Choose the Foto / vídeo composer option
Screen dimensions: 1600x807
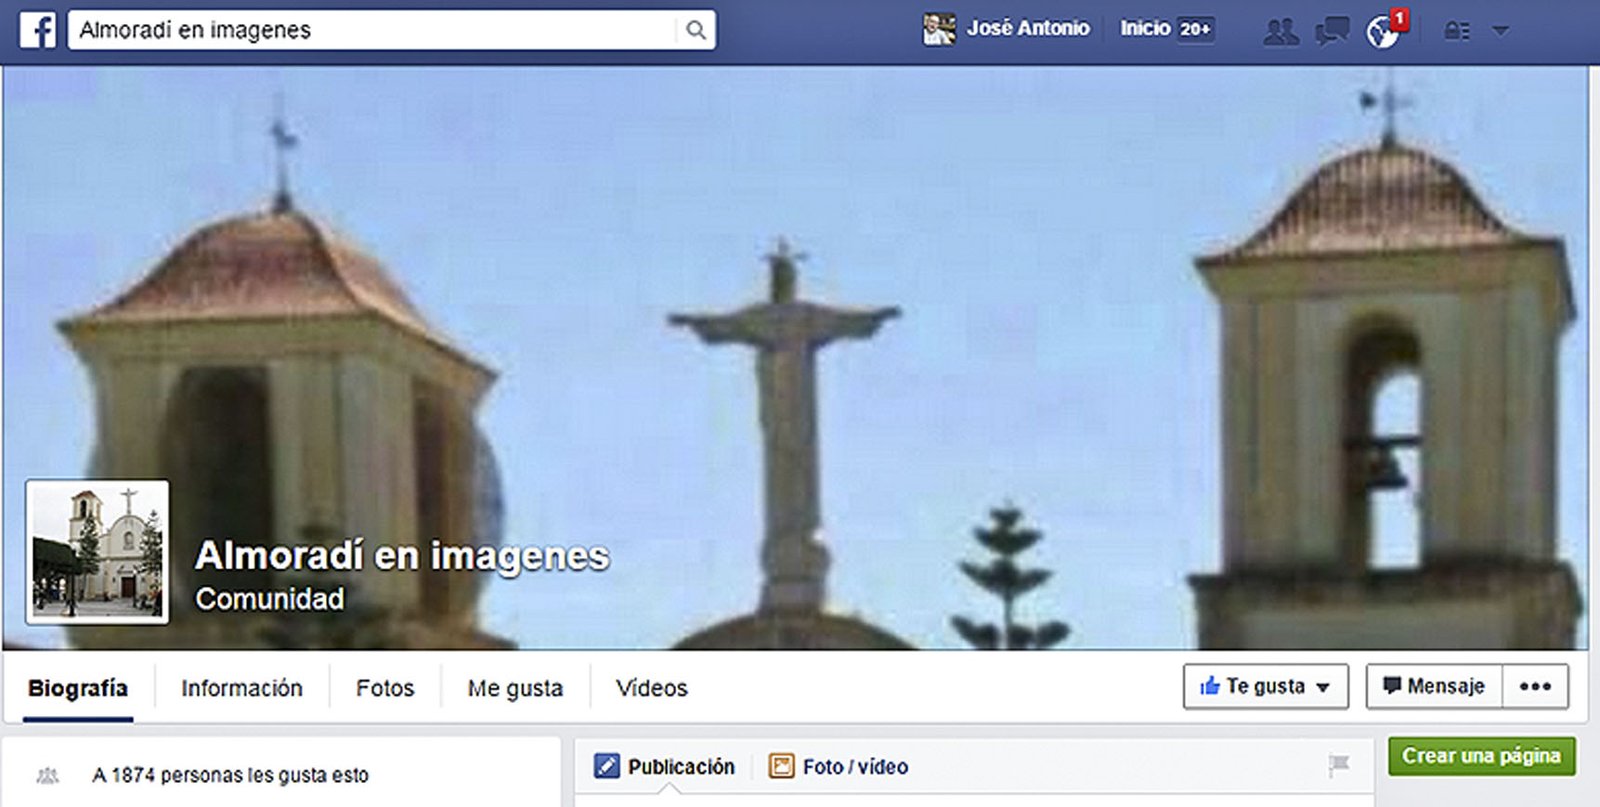click(838, 767)
